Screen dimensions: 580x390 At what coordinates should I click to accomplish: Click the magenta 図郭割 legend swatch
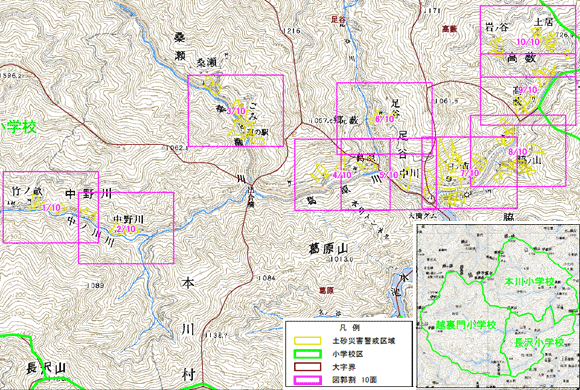(307, 380)
